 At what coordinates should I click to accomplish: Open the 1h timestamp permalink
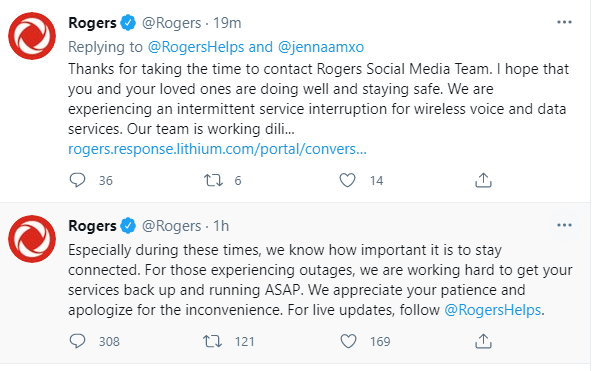(x=221, y=226)
